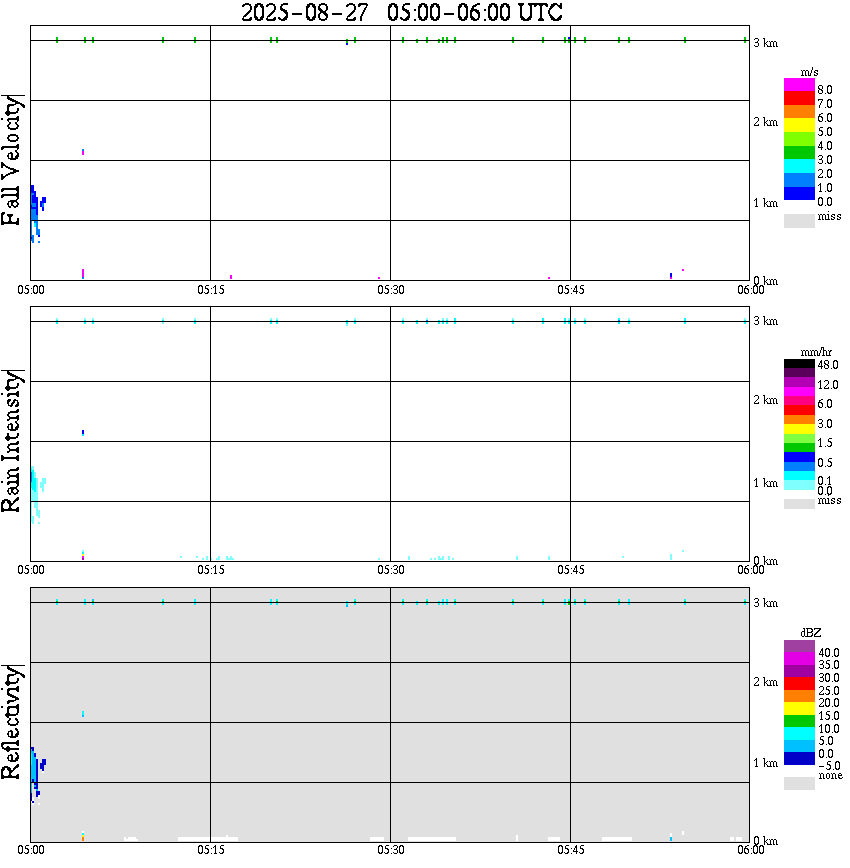The width and height of the screenshot is (850, 868).
Task: Select the orange swatch in the Fall Velocity legend
Action: pos(799,111)
